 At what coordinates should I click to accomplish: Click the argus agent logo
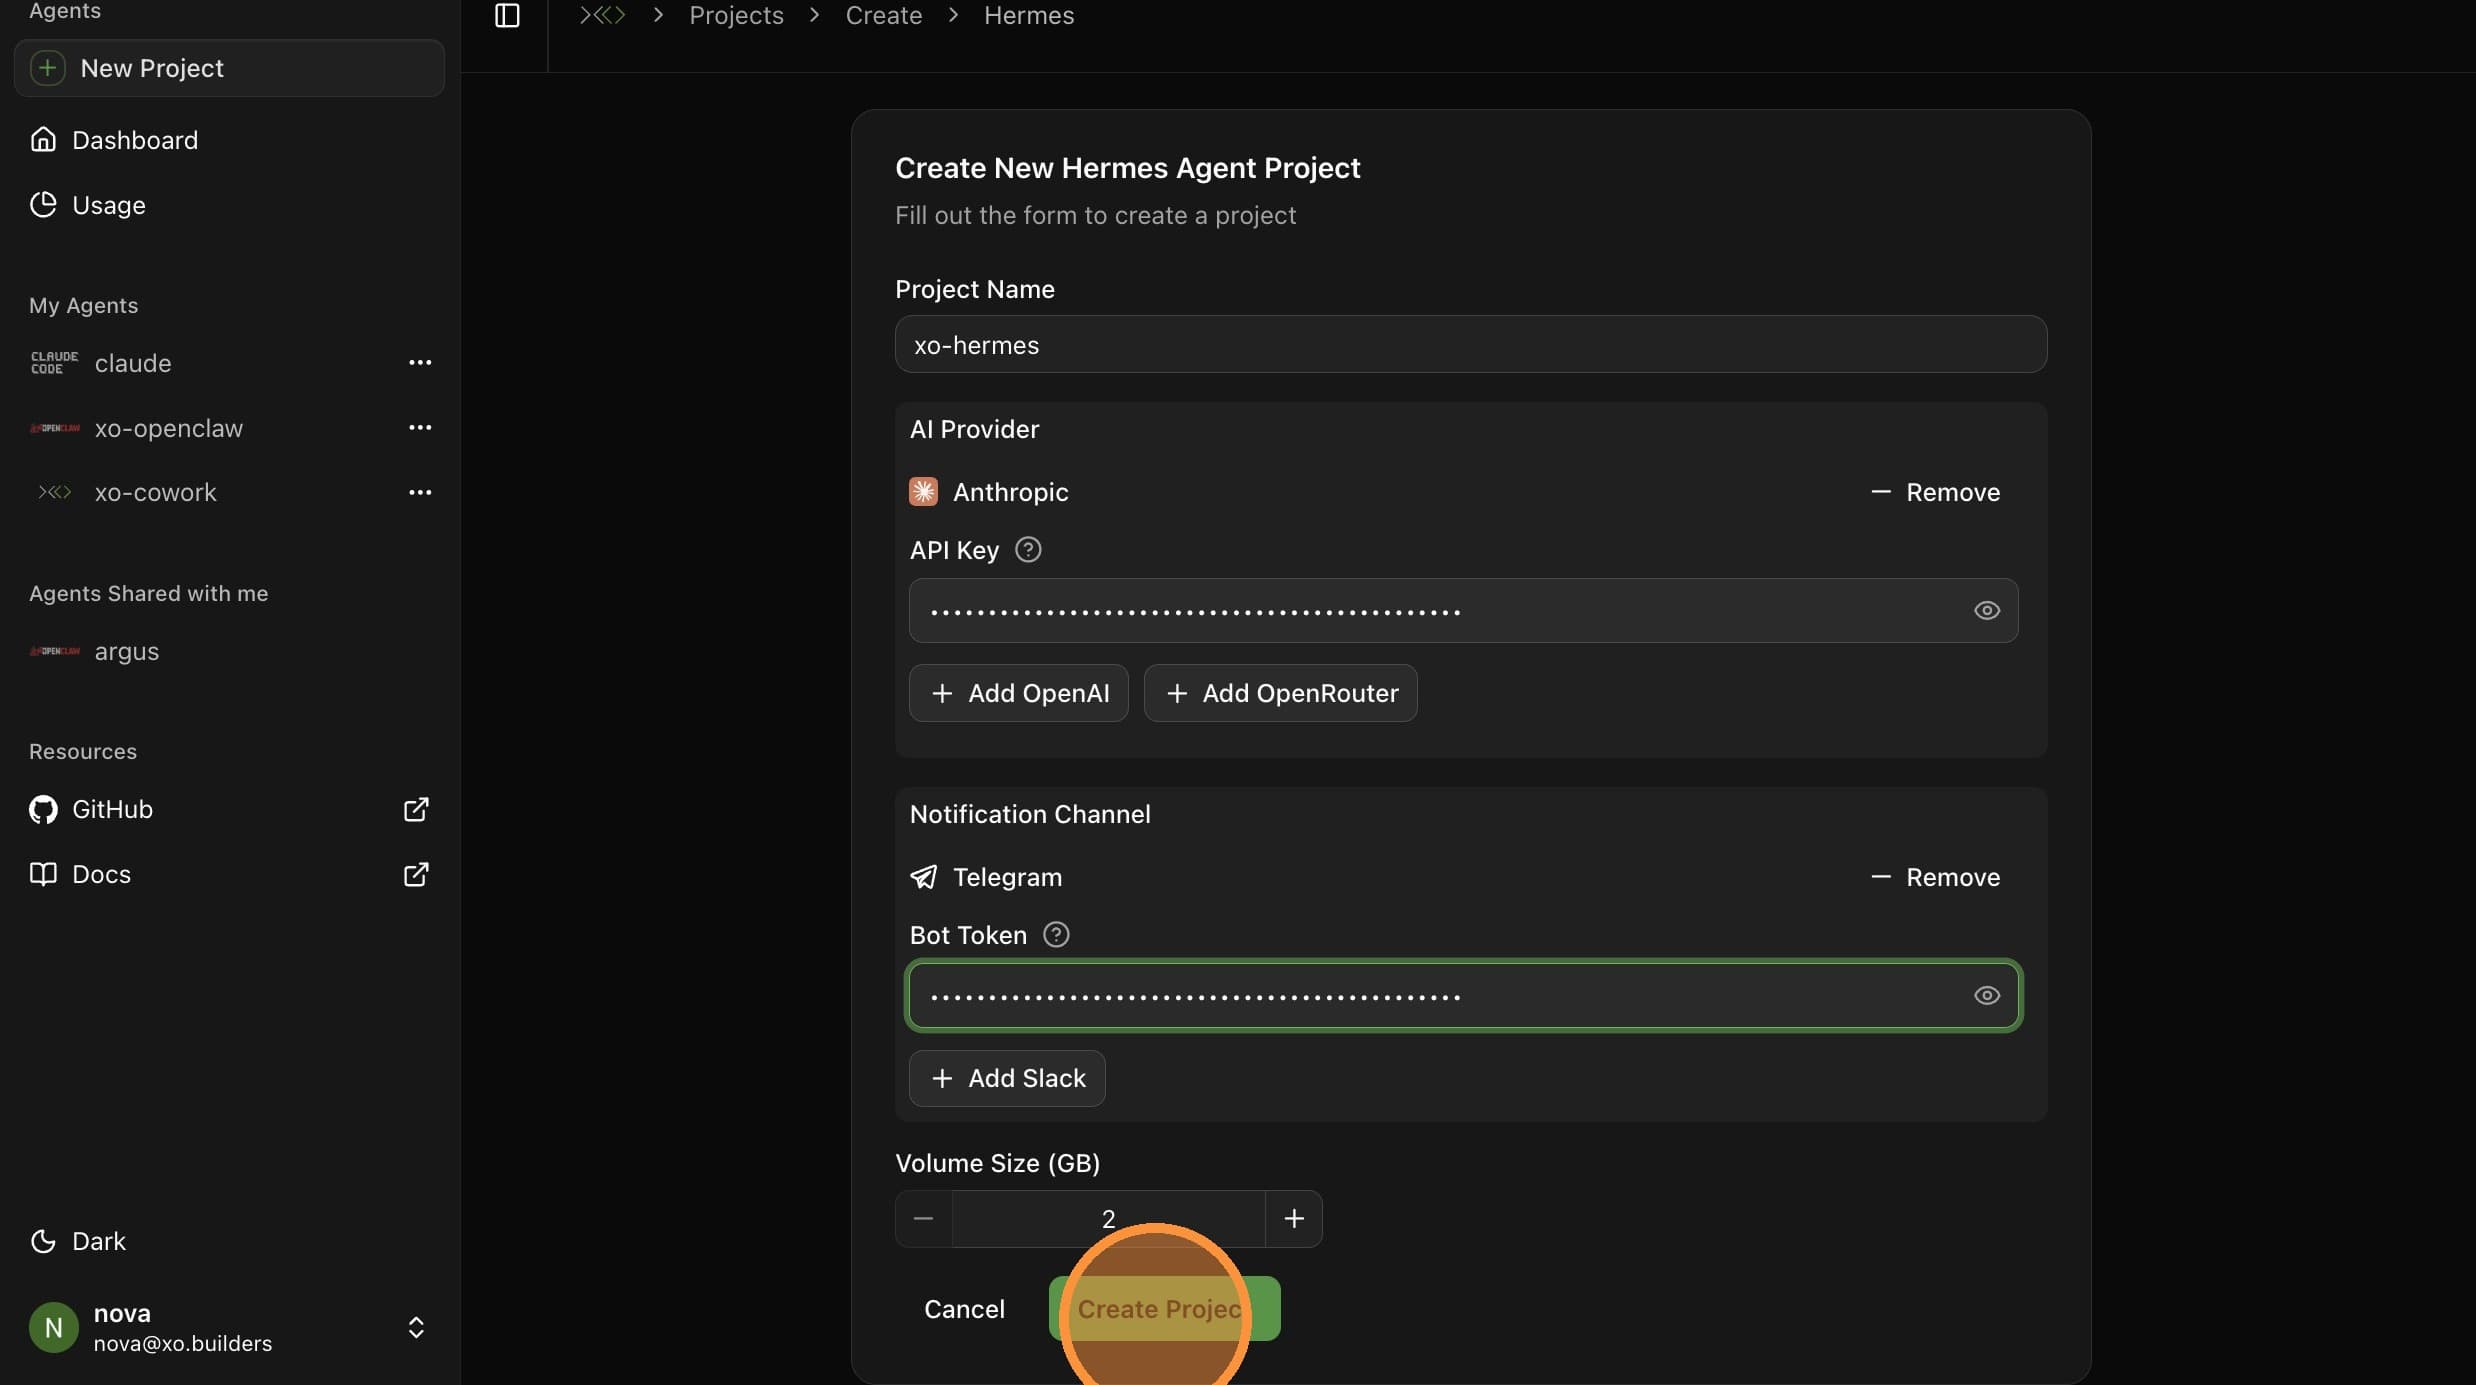pos(54,651)
